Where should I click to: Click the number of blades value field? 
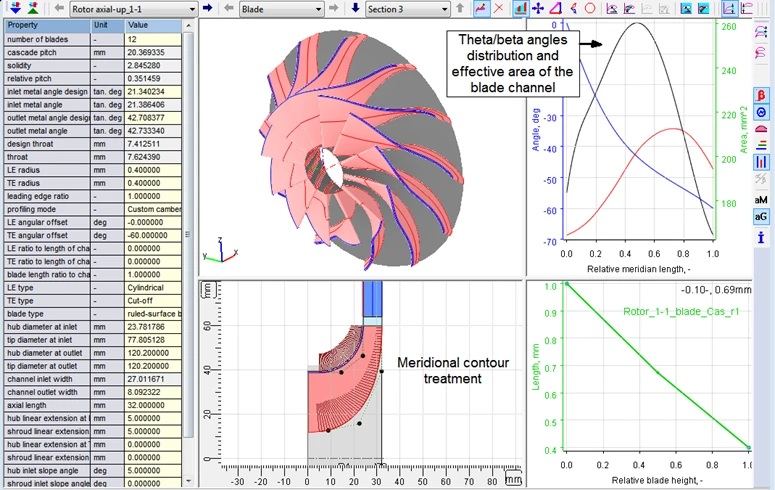[153, 38]
